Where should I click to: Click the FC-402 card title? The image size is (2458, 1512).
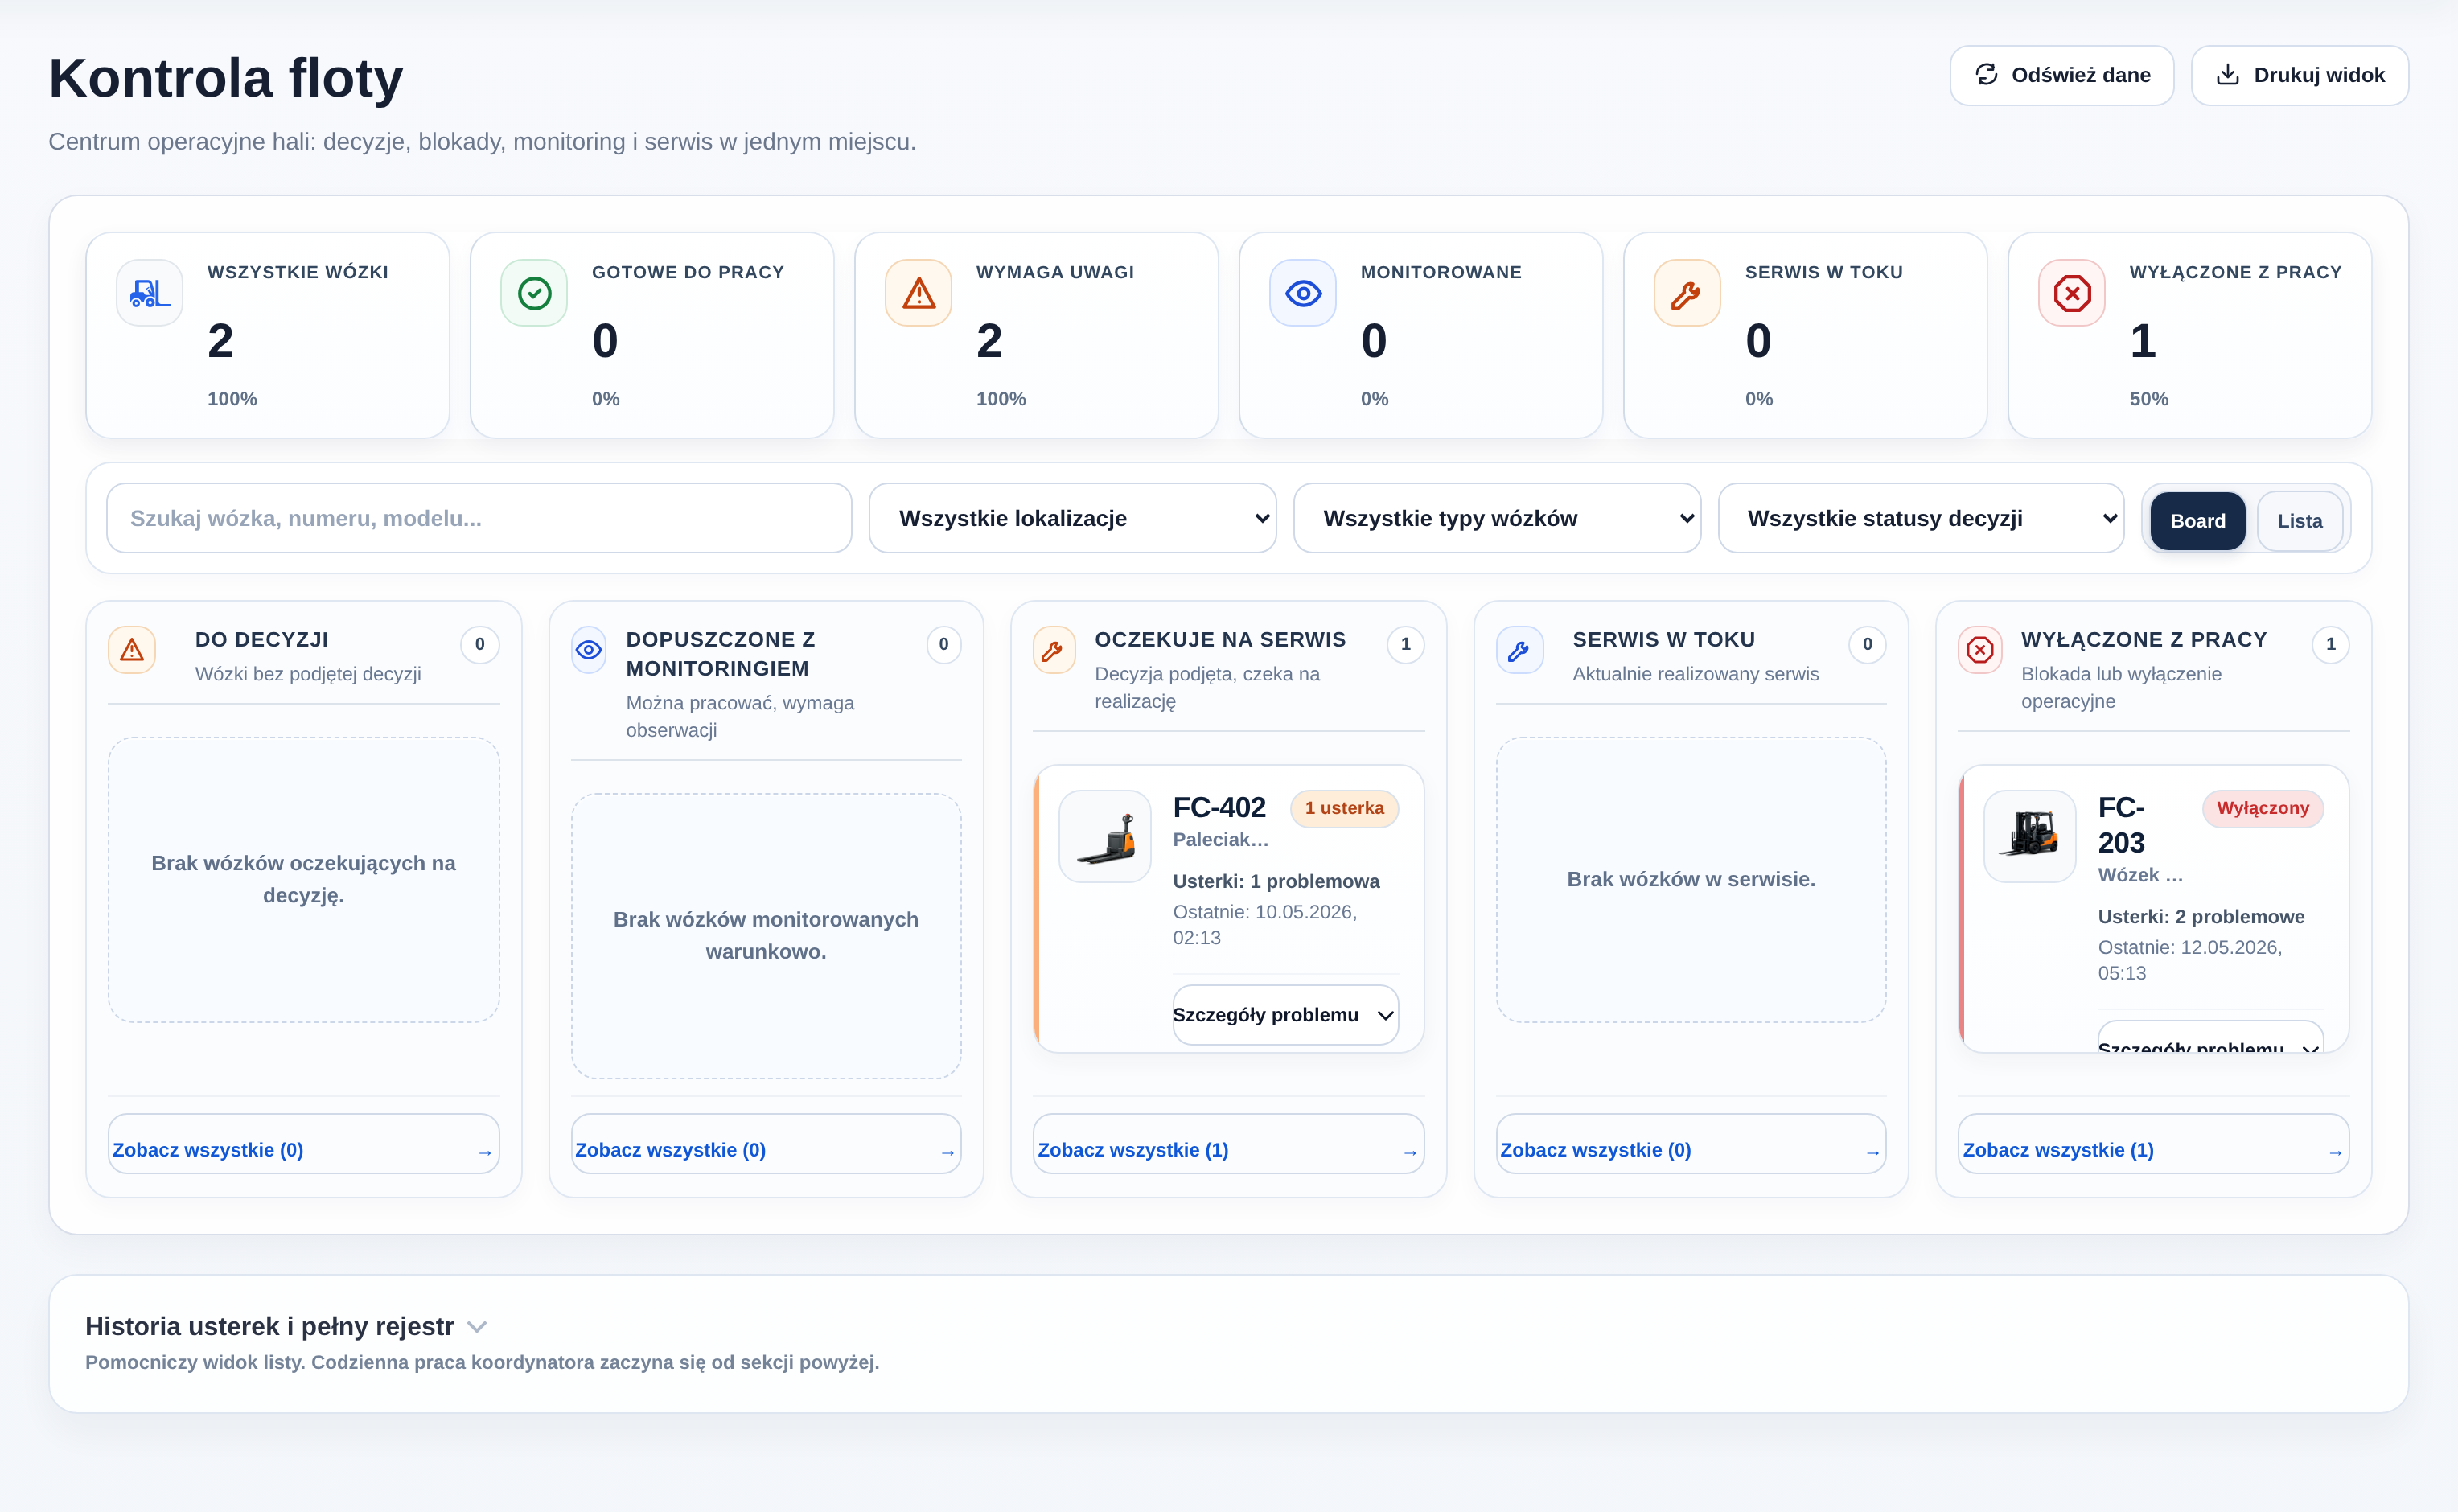[1219, 807]
